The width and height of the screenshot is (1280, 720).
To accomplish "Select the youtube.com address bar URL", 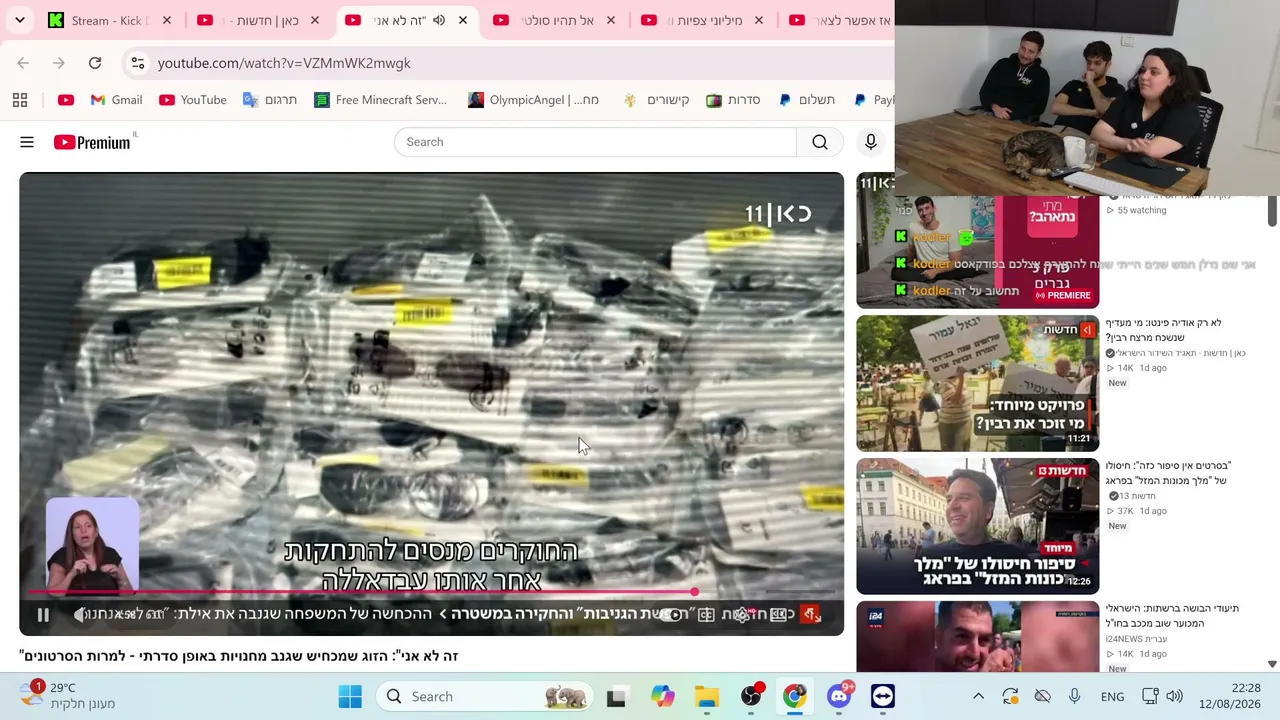I will tap(284, 63).
